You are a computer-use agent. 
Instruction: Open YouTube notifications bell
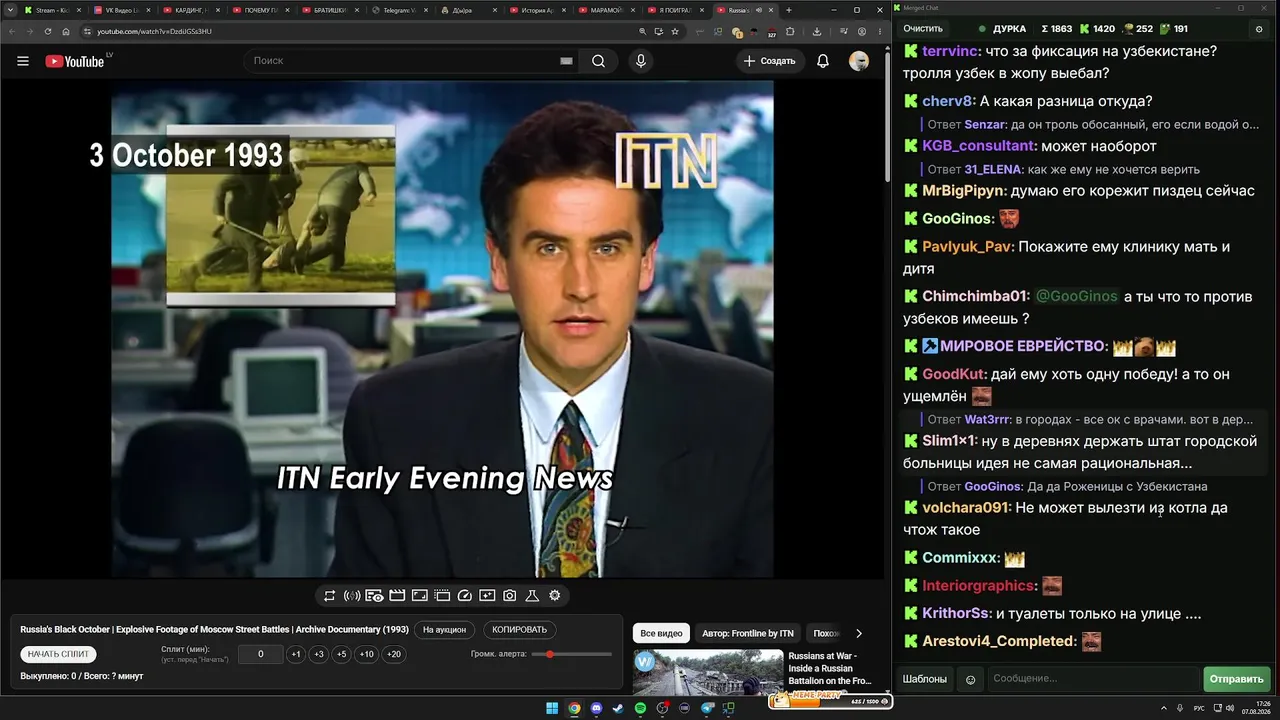coord(823,61)
